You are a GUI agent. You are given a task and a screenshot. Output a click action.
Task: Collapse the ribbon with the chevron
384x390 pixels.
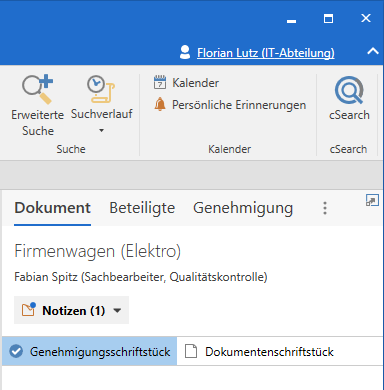(x=373, y=51)
